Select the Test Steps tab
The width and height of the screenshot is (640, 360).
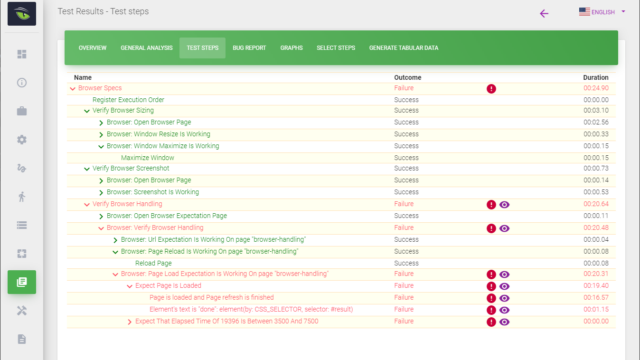[x=202, y=48]
